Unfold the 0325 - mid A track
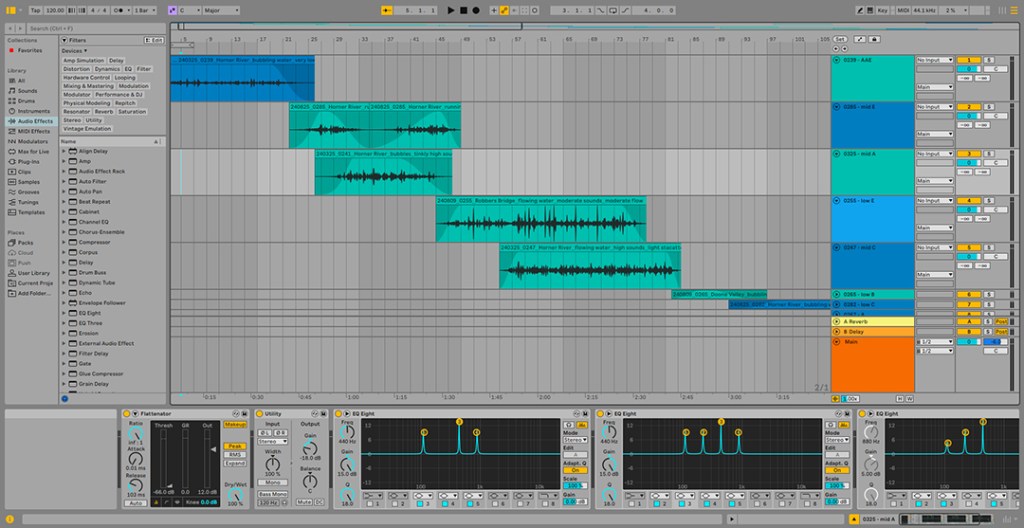Screen dimensions: 1024x528 [x=837, y=154]
